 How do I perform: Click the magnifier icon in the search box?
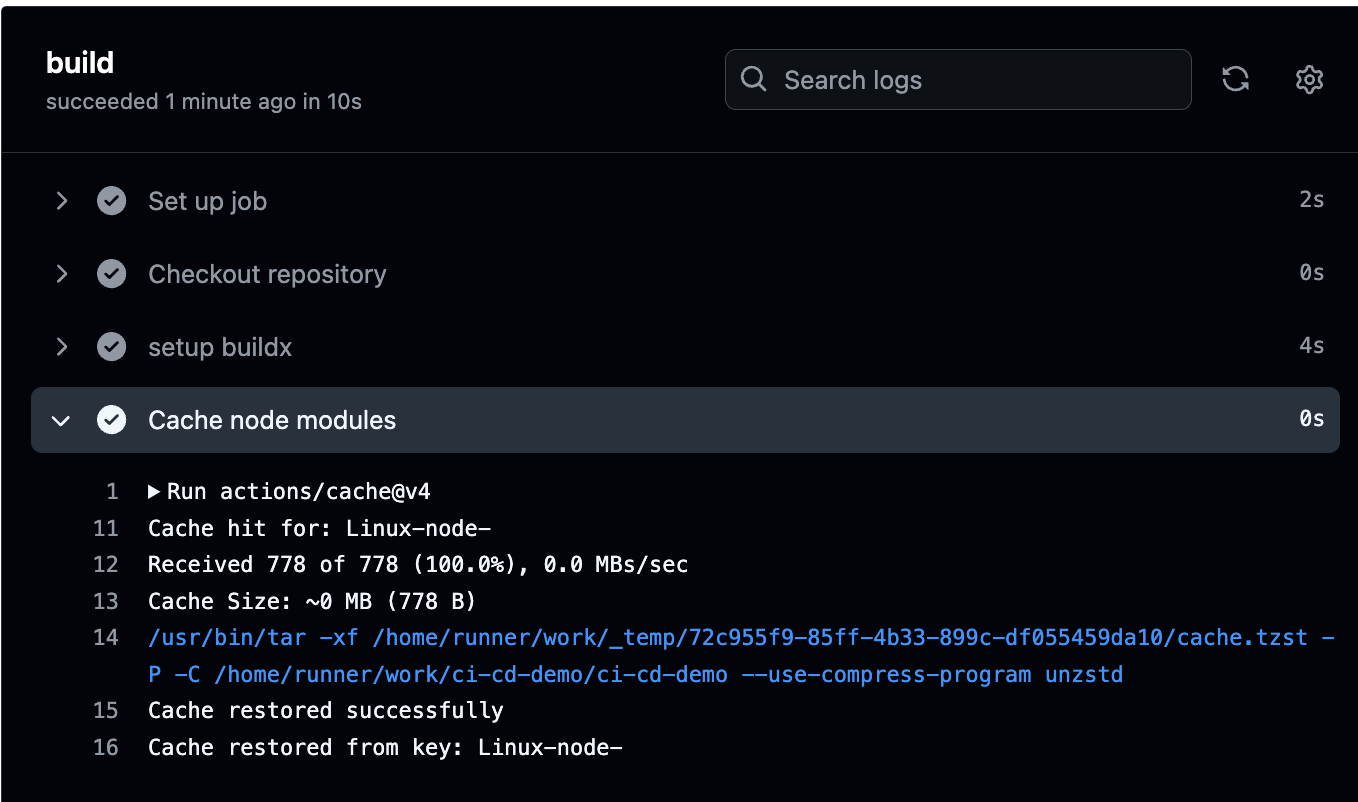(754, 79)
